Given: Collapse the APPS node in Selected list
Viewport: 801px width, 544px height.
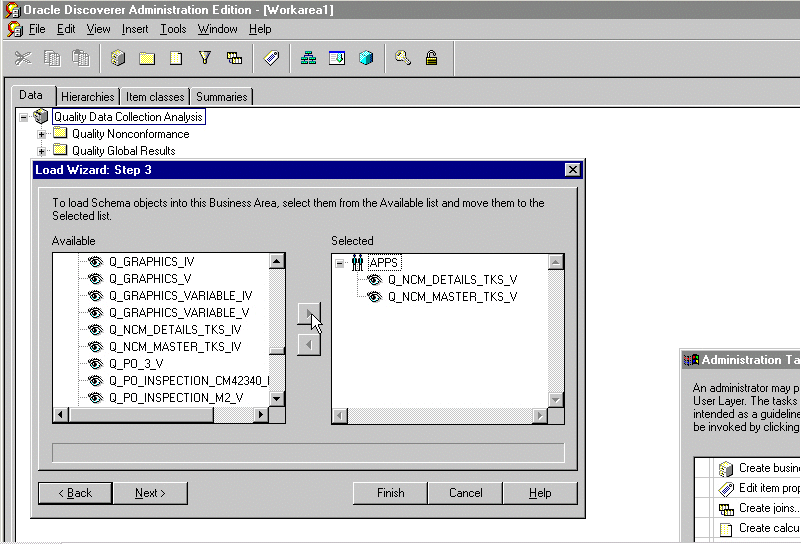Looking at the screenshot, I should 340,264.
